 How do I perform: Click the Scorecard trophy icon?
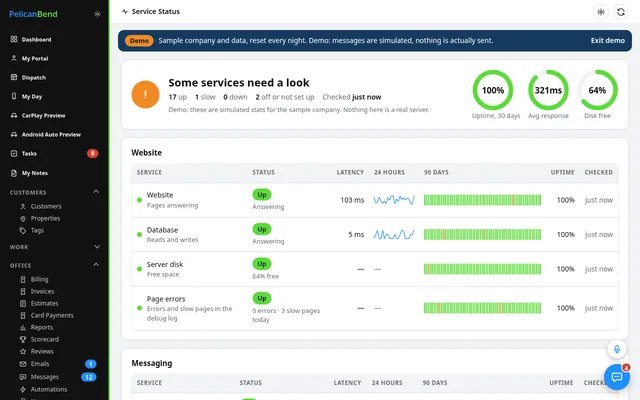point(23,339)
